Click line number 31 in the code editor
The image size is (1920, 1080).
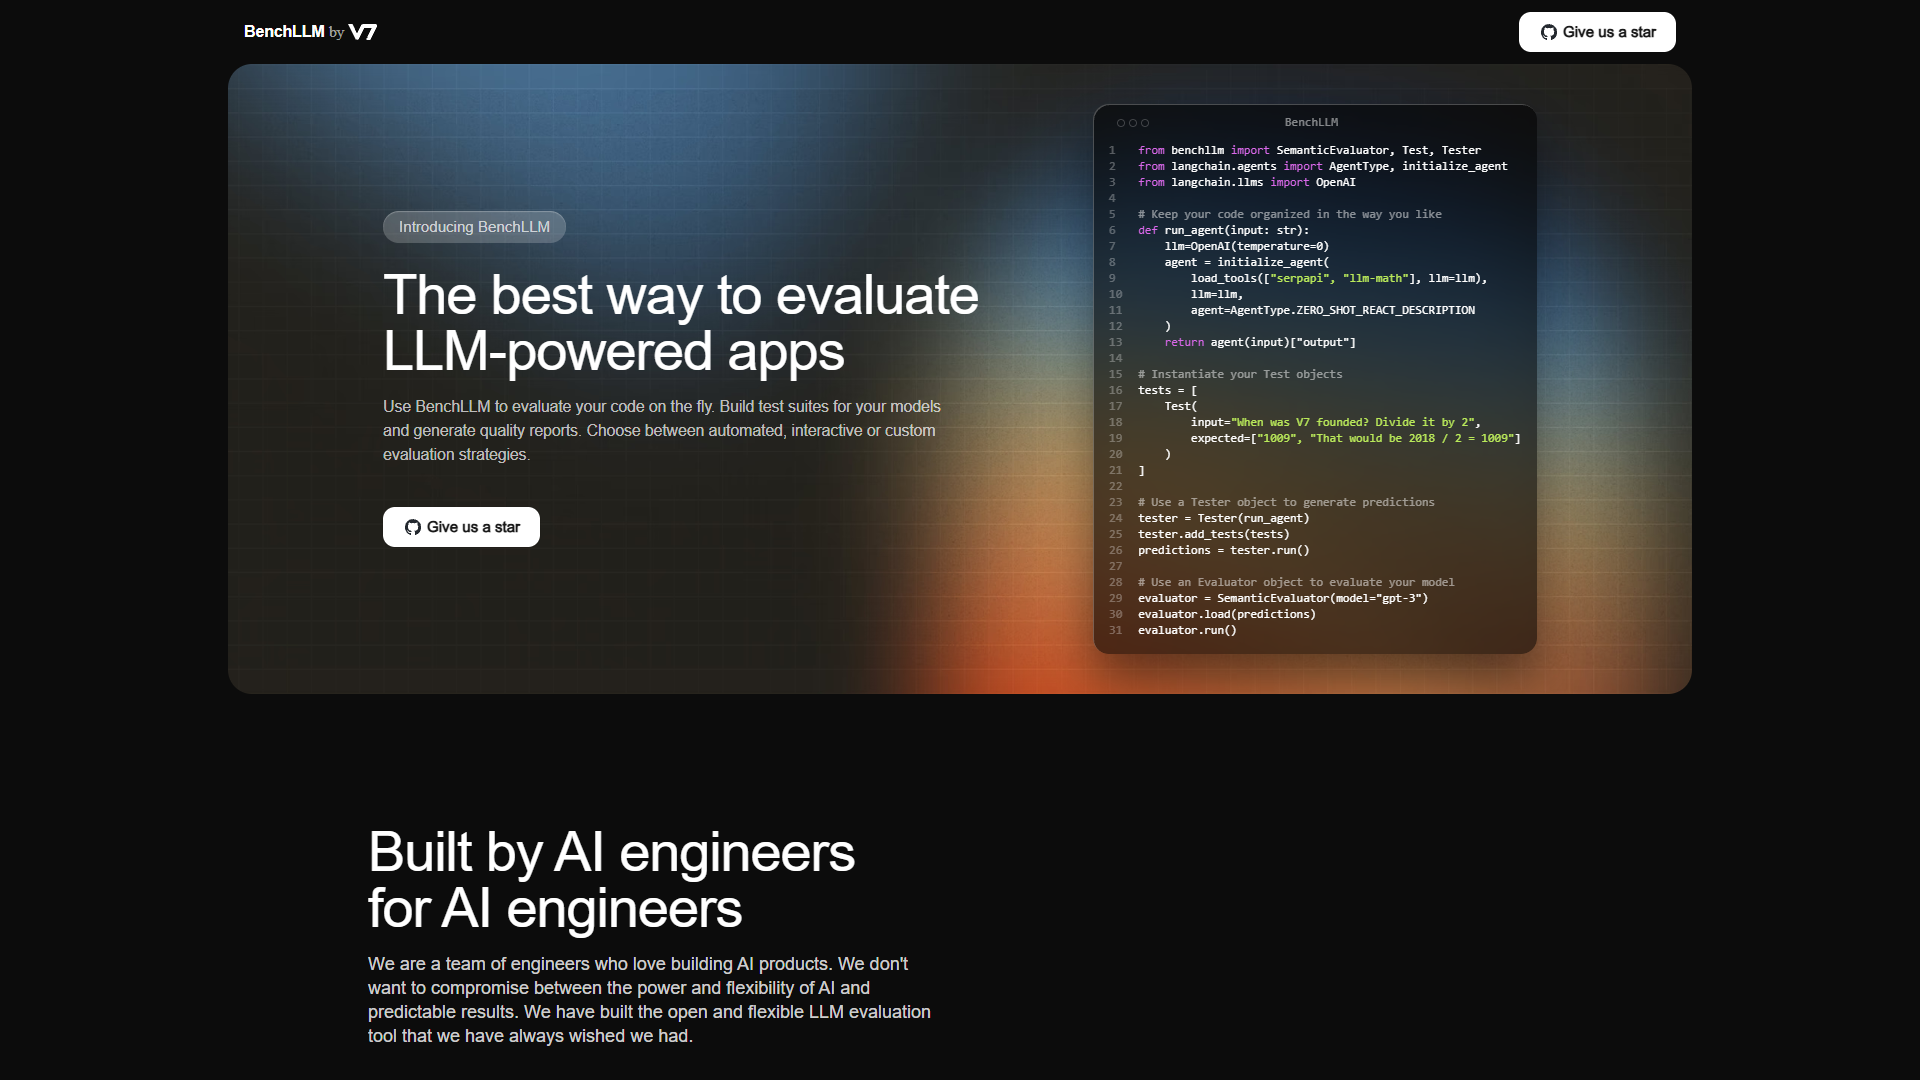[x=1115, y=630]
